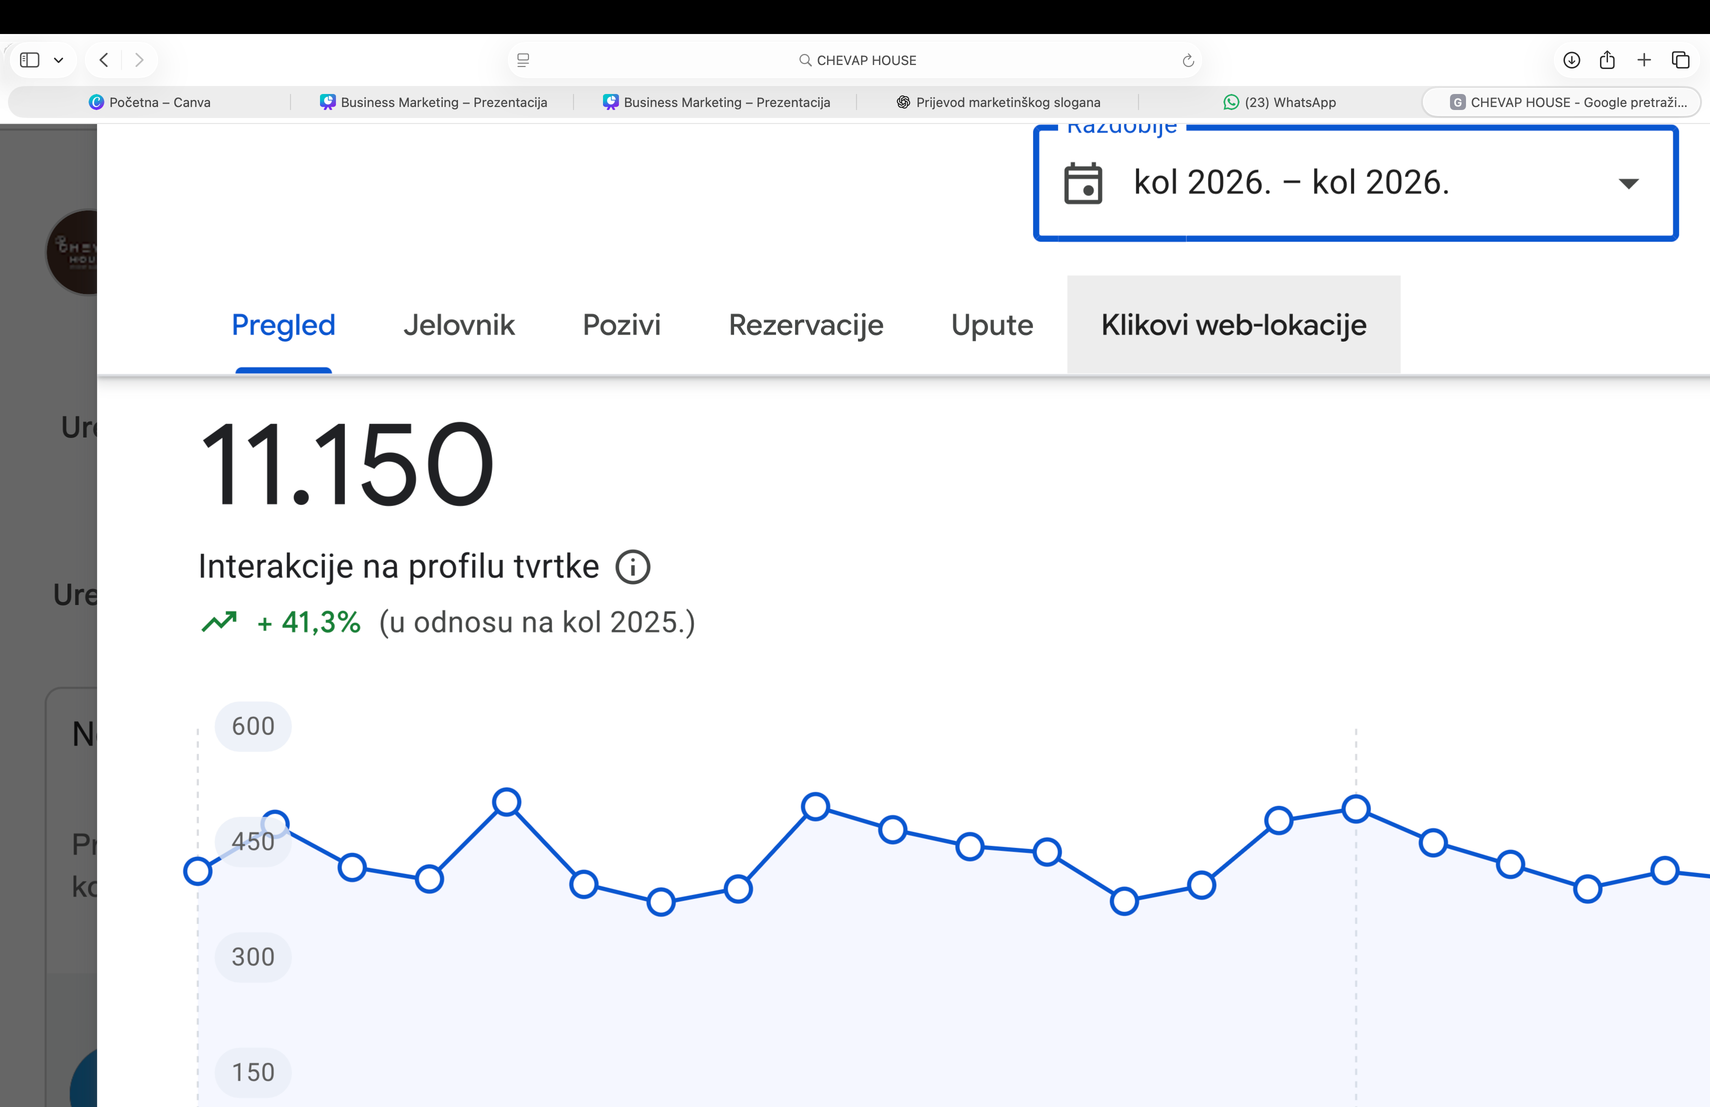Screen dimensions: 1710x1107
Task: Click the green upward trend arrow icon
Action: 219,622
